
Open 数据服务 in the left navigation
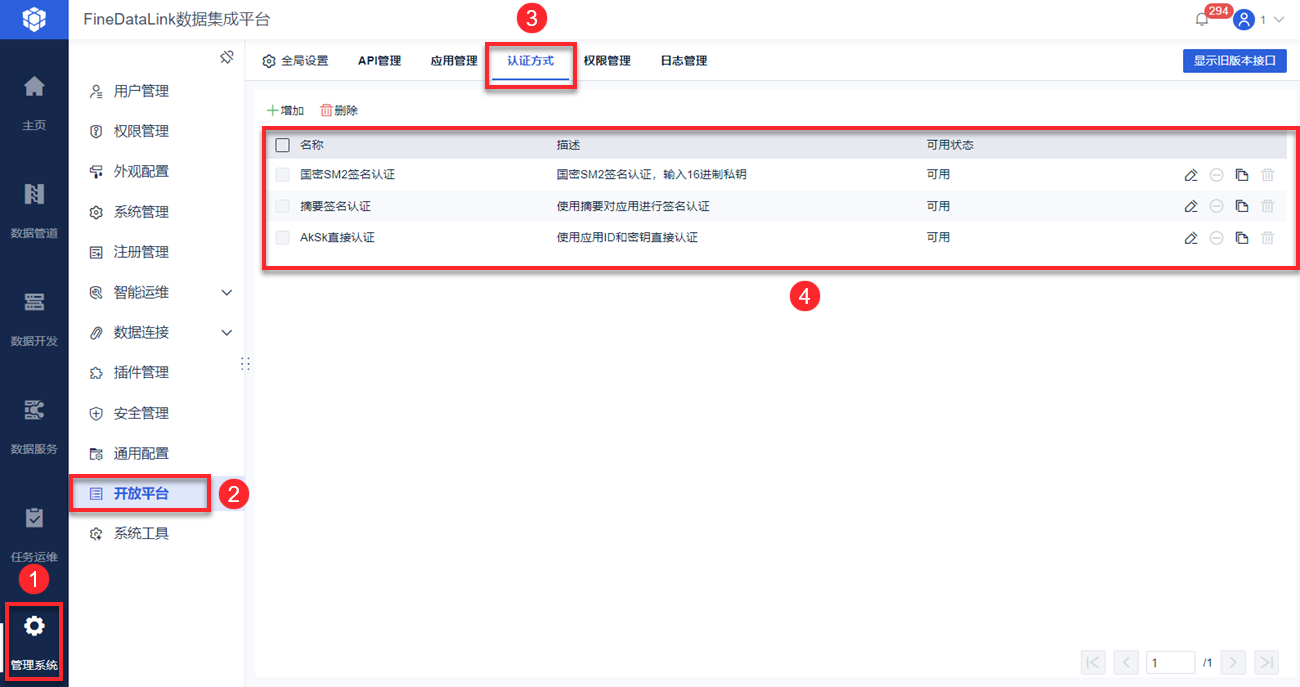pos(34,426)
